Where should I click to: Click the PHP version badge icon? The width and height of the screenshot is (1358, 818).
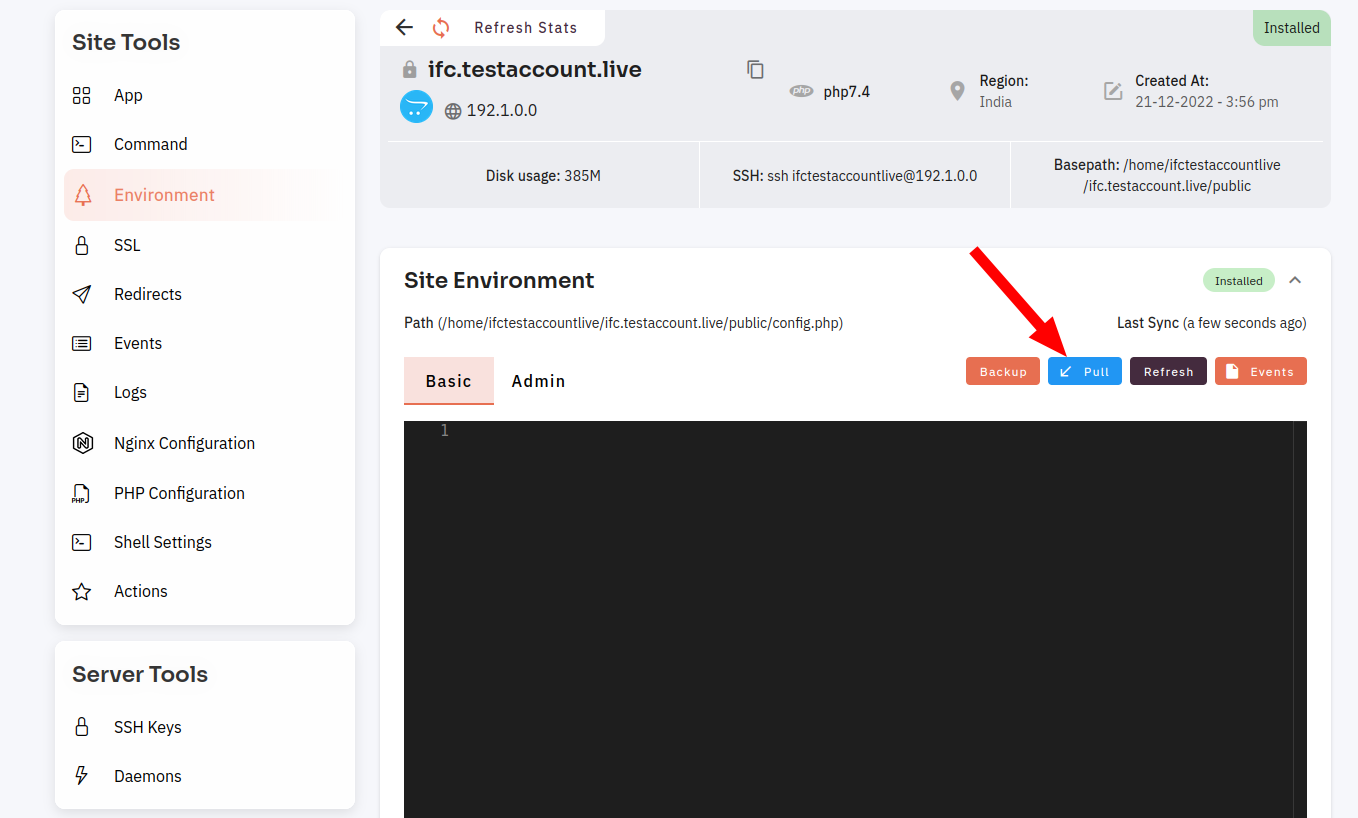801,91
